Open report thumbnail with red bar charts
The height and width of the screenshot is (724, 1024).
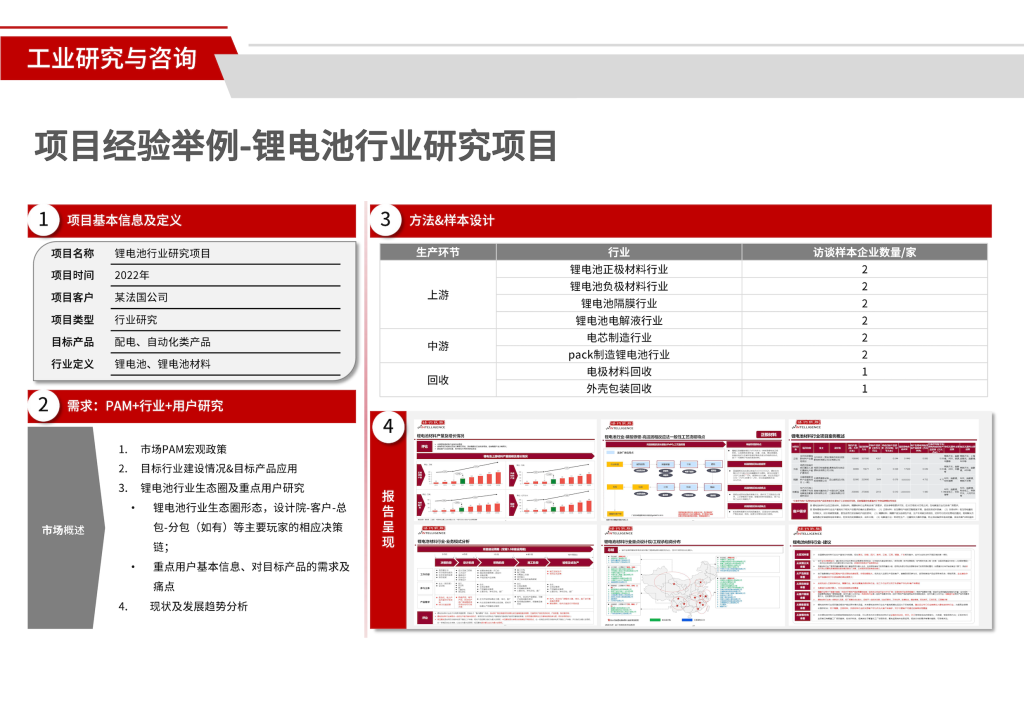(505, 471)
